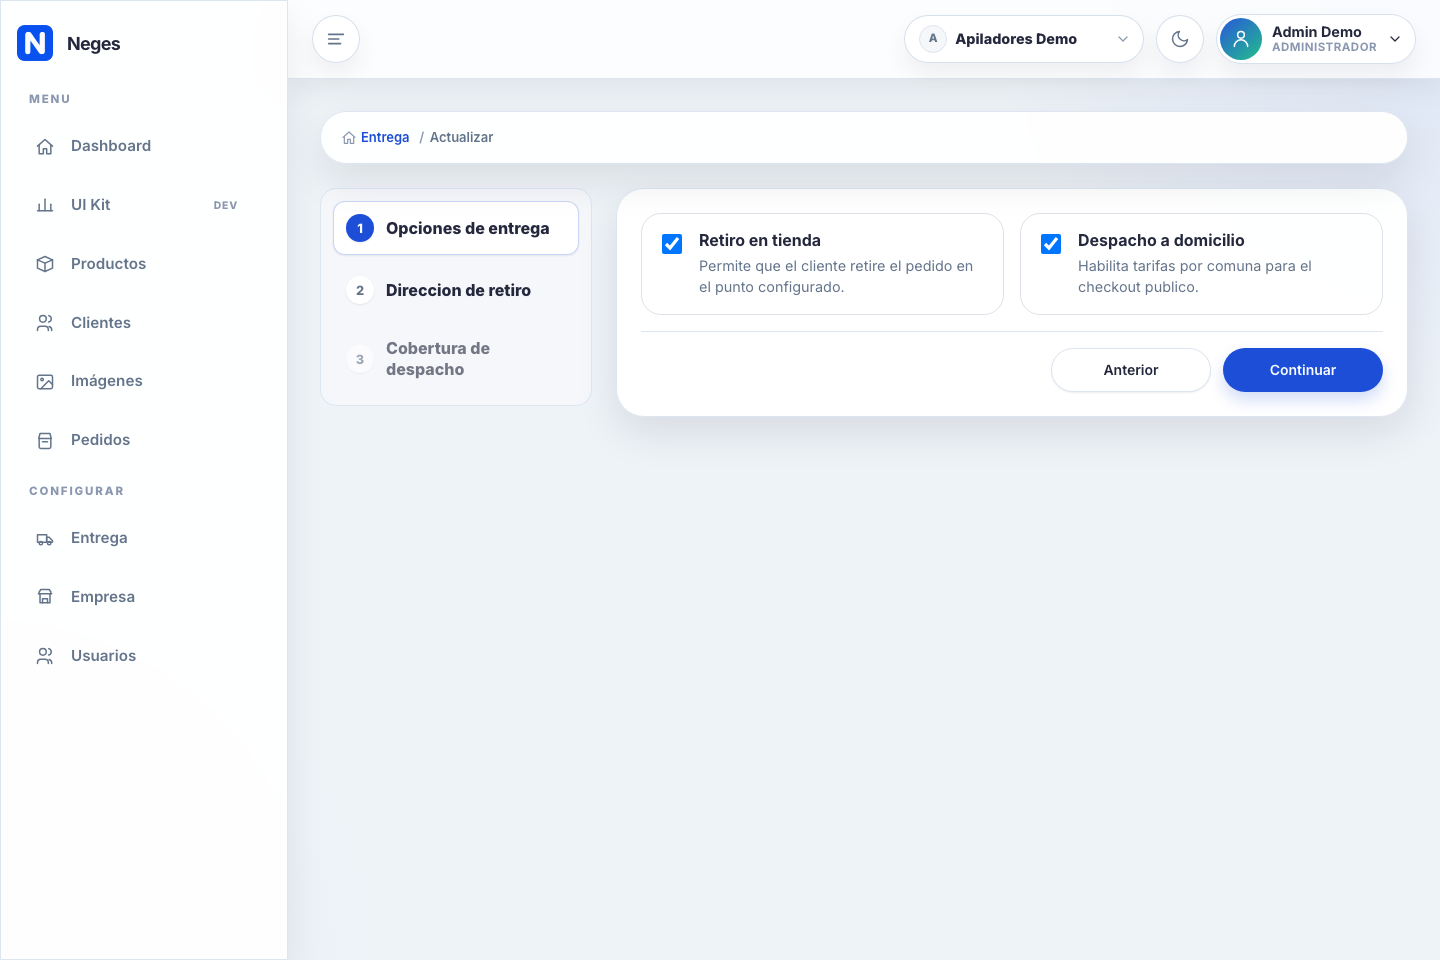
Task: Follow the Entrega breadcrumb link
Action: tap(385, 138)
